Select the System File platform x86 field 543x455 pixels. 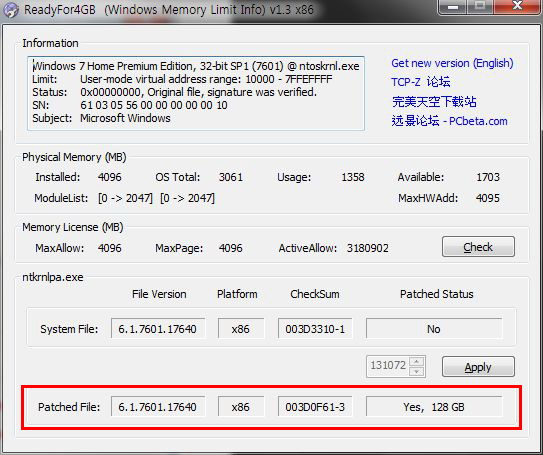pyautogui.click(x=241, y=328)
